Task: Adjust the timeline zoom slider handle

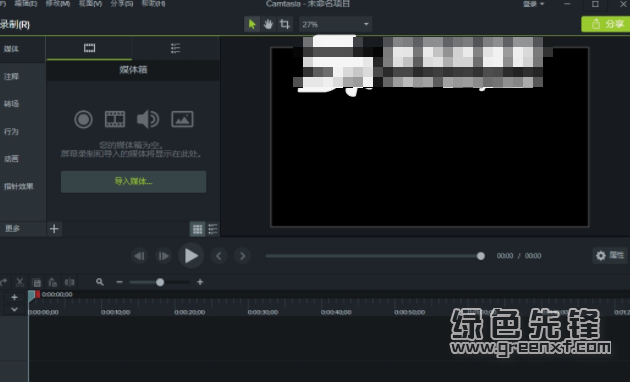Action: (x=160, y=282)
